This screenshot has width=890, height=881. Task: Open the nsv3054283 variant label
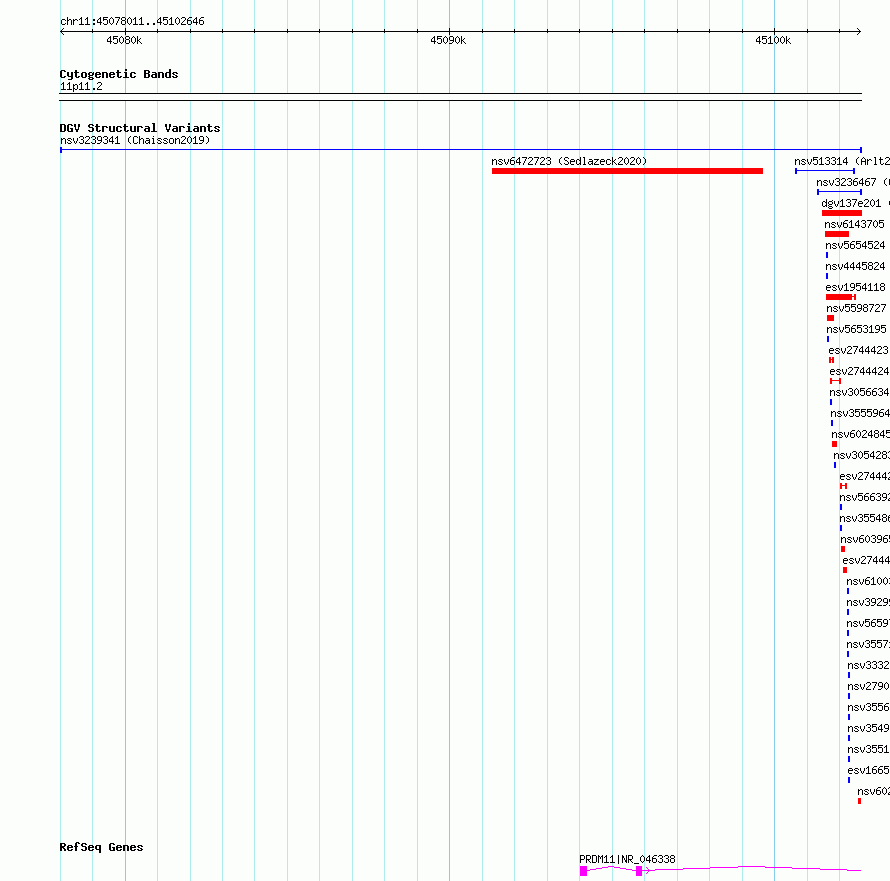tap(862, 455)
